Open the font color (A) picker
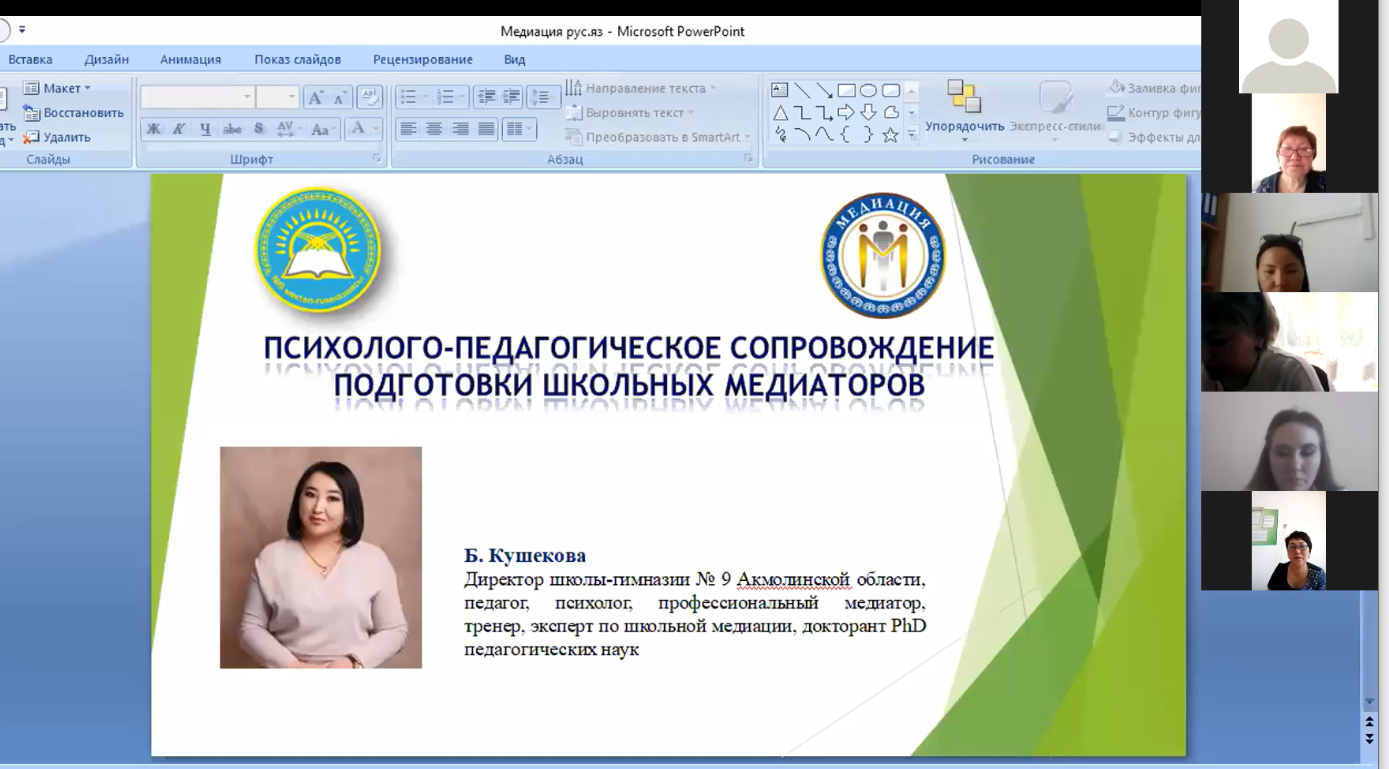The width and height of the screenshot is (1389, 769). pos(363,129)
